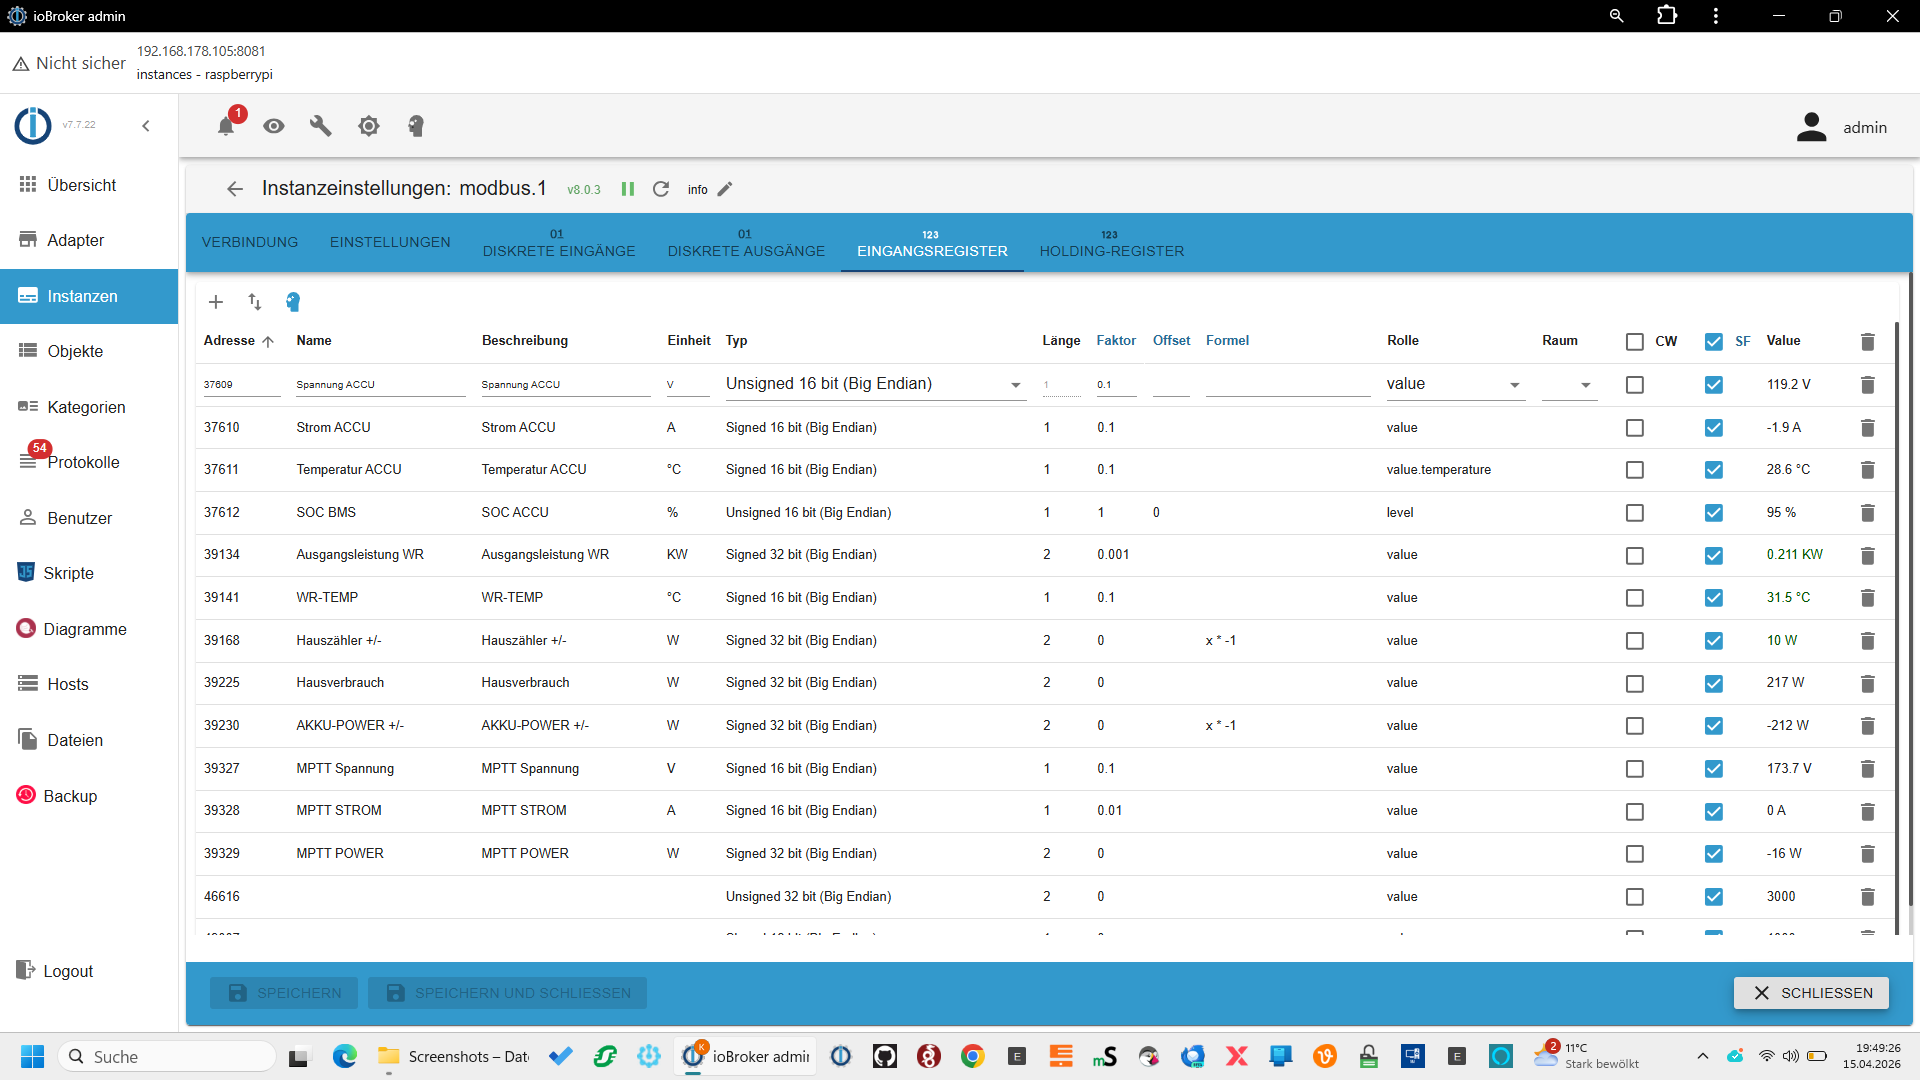Delete the Temperatur ACCU row
1920x1080 pixels.
(1867, 470)
